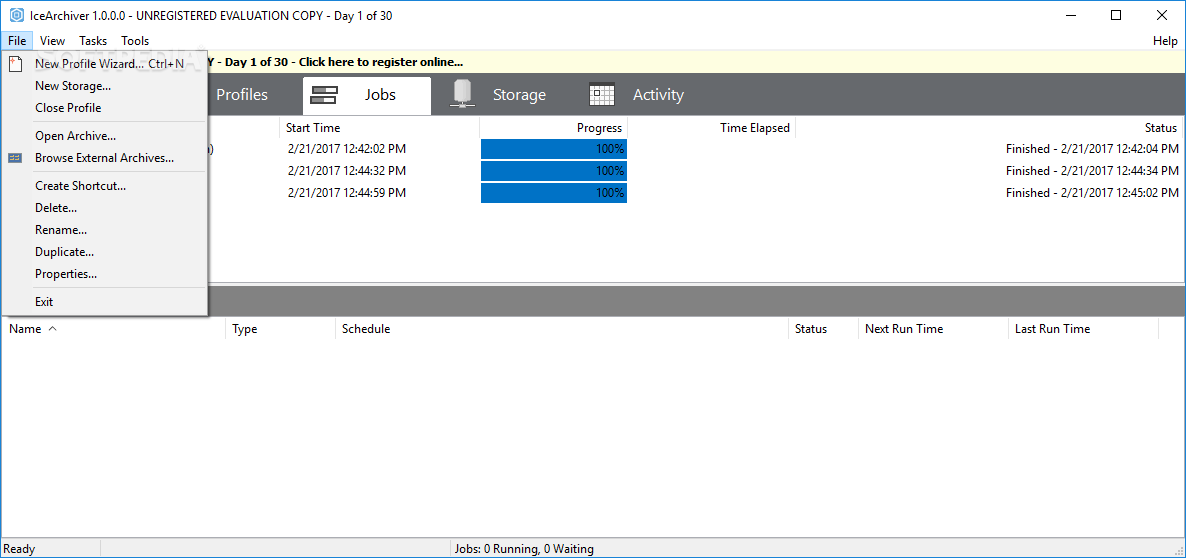This screenshot has height=558, width=1186.
Task: Open the Tasks menu
Action: (x=93, y=41)
